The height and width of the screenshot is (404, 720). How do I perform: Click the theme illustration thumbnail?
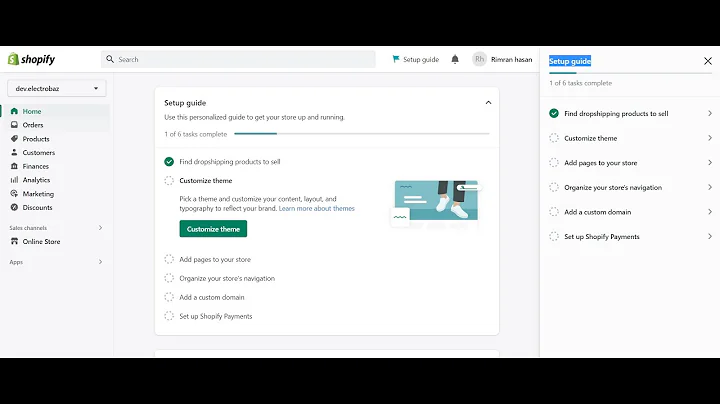(435, 202)
